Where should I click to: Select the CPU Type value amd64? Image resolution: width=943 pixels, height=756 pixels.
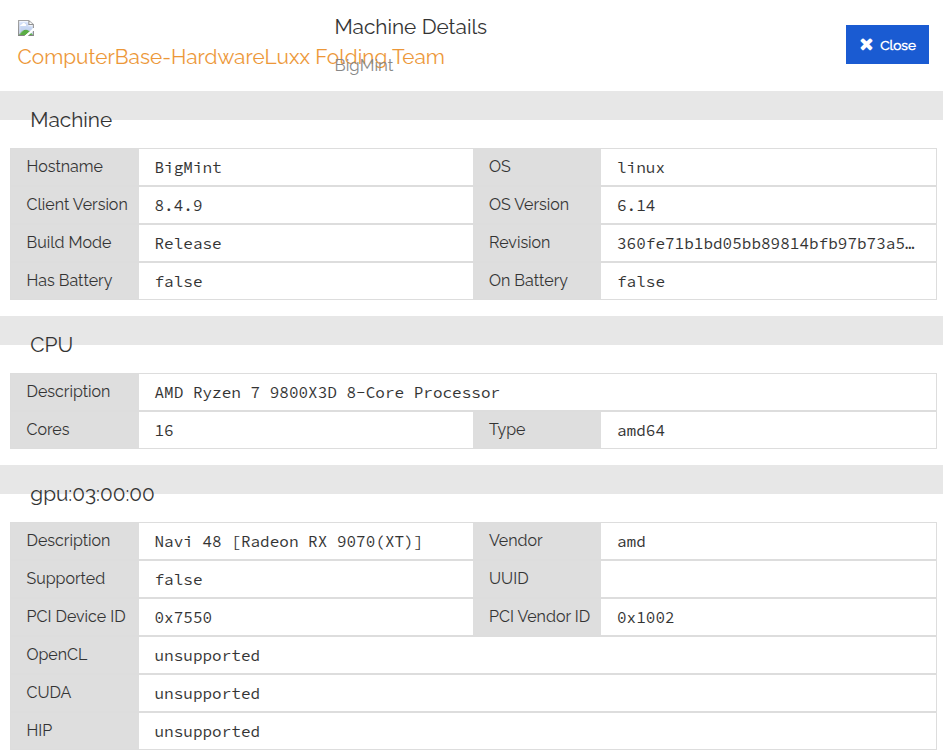[x=640, y=431]
